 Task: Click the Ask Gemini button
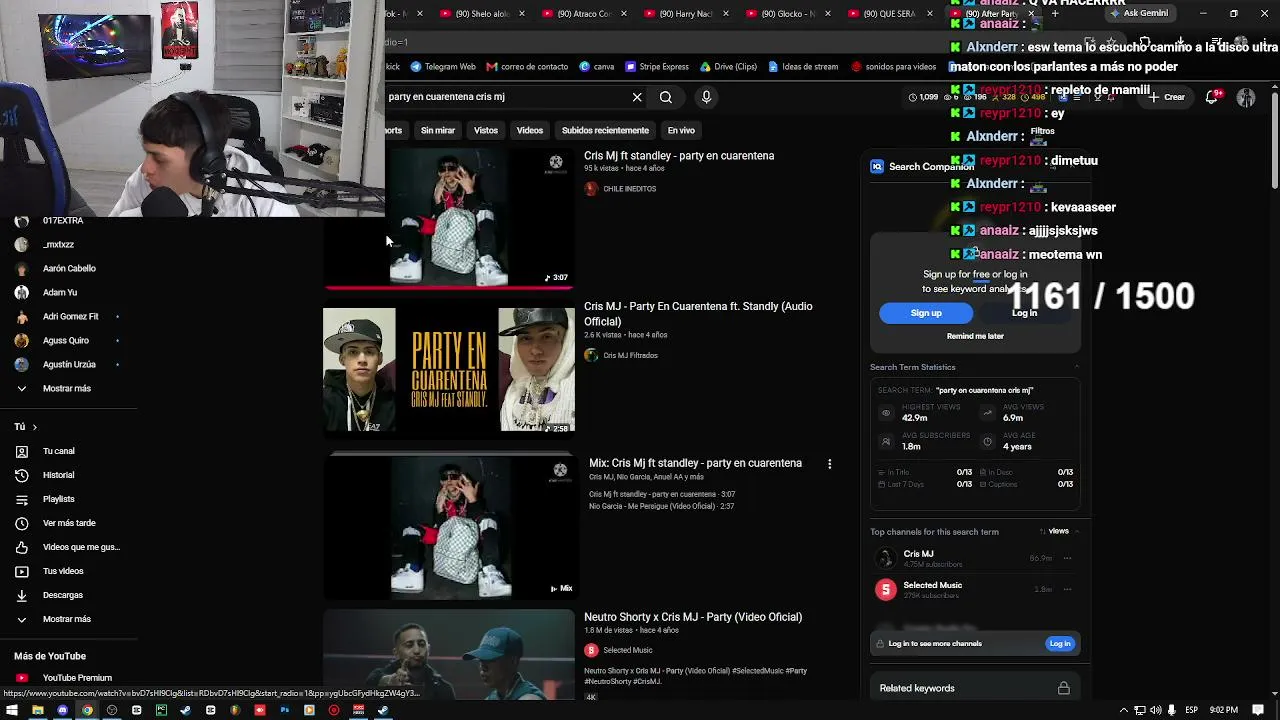1139,14
